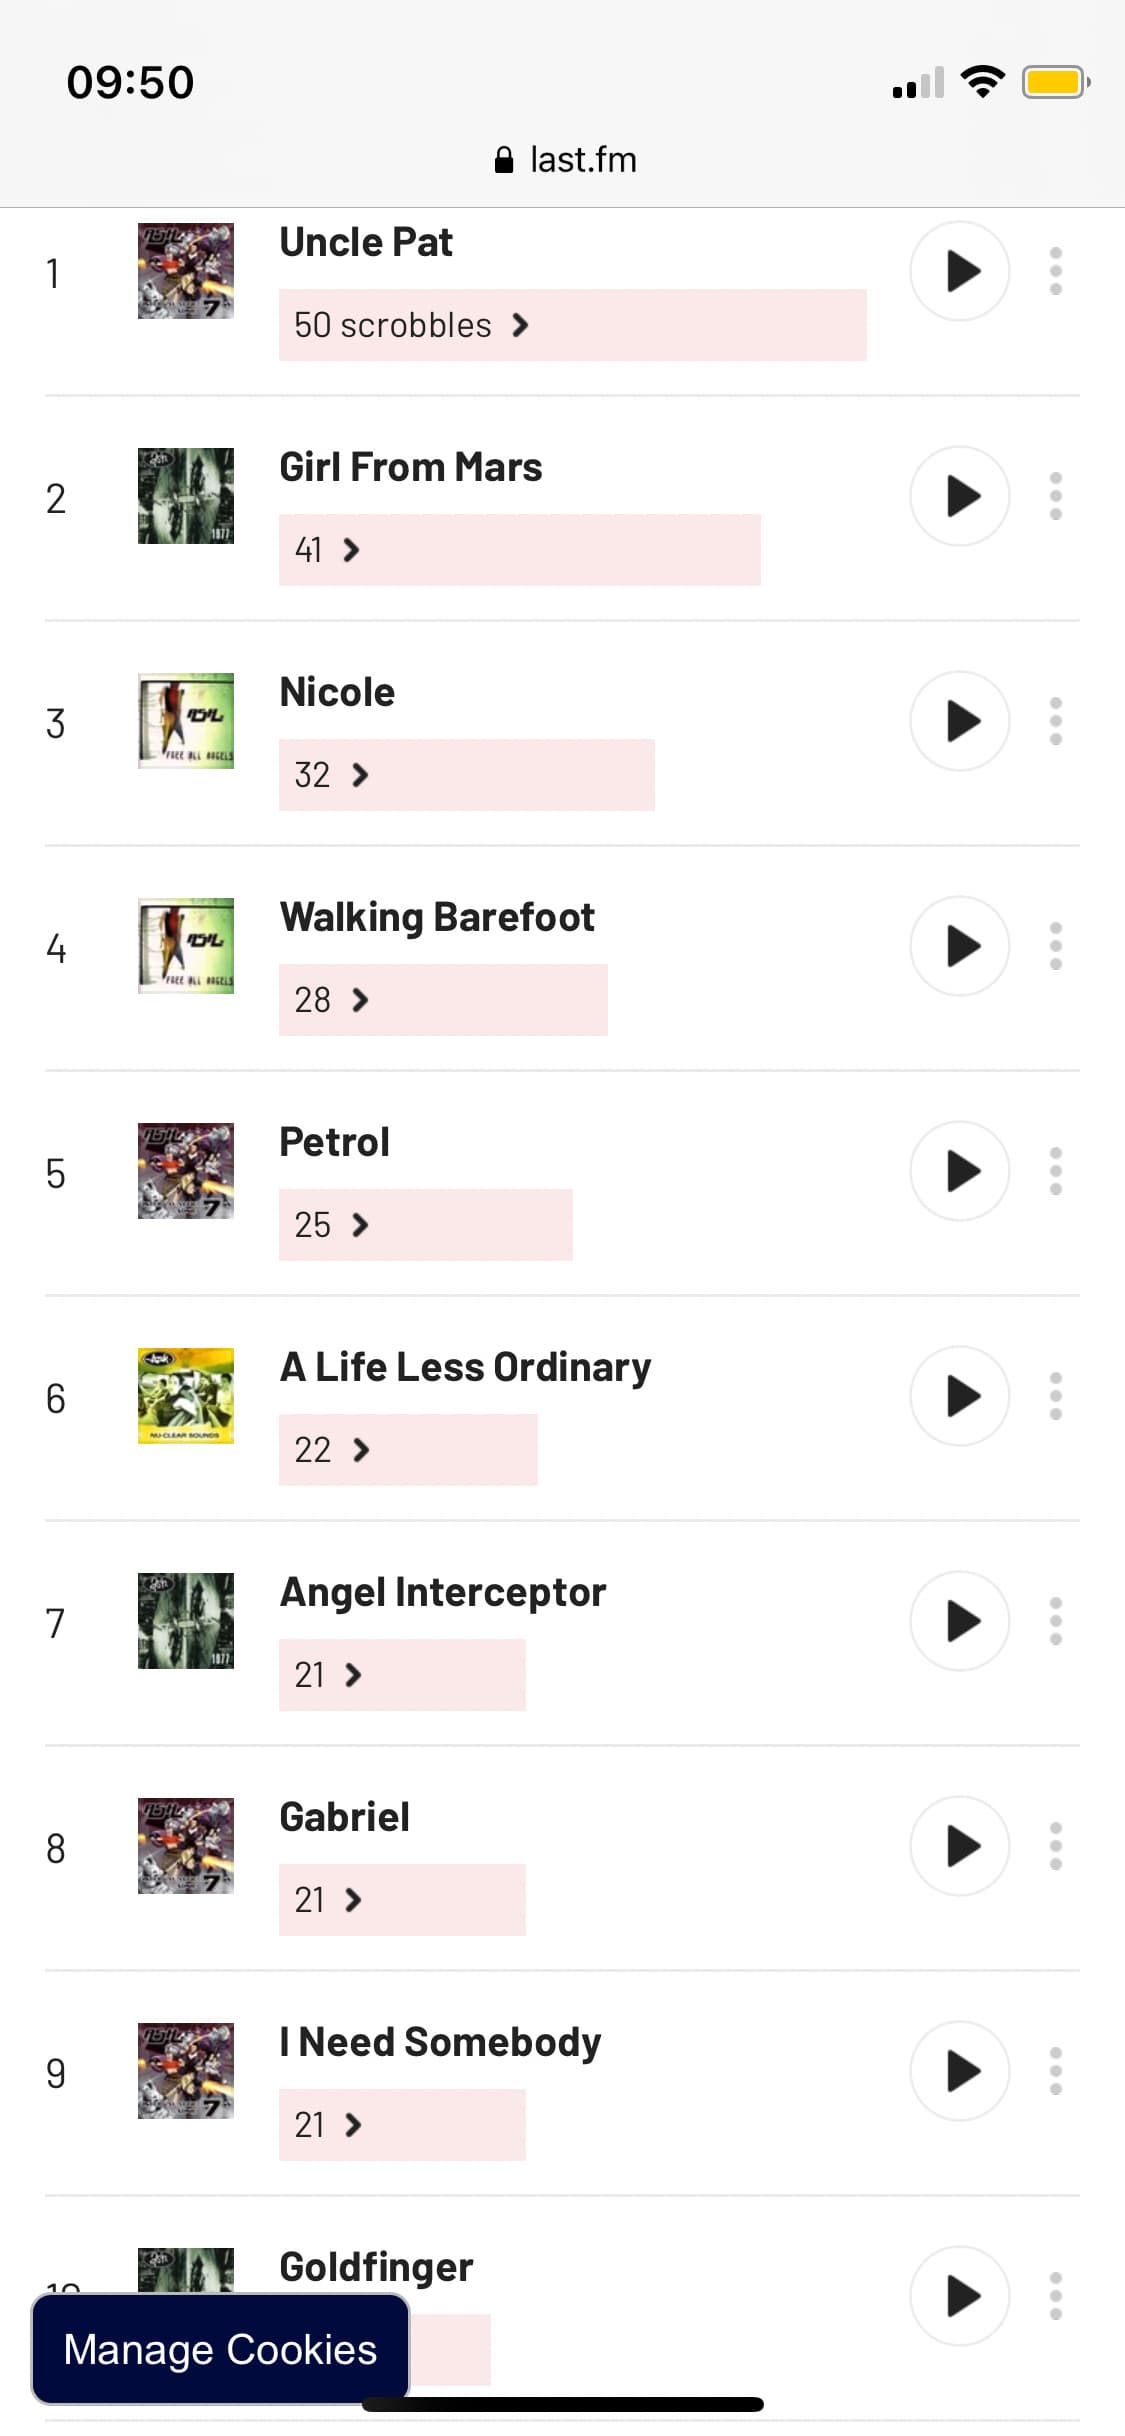
Task: Start playback of Nicole
Action: (x=959, y=721)
